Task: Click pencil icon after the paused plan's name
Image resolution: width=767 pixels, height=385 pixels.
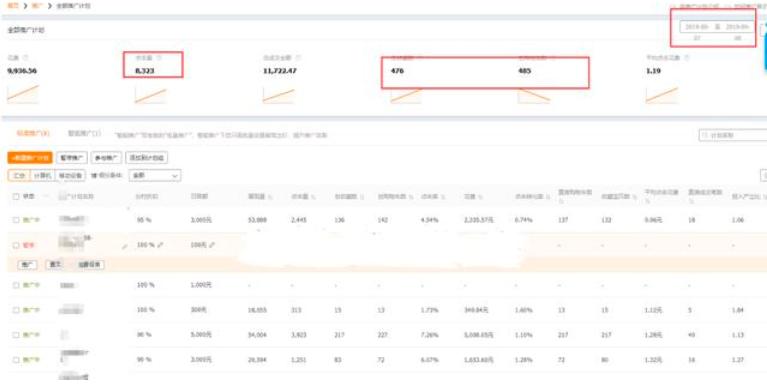Action: 124,247
